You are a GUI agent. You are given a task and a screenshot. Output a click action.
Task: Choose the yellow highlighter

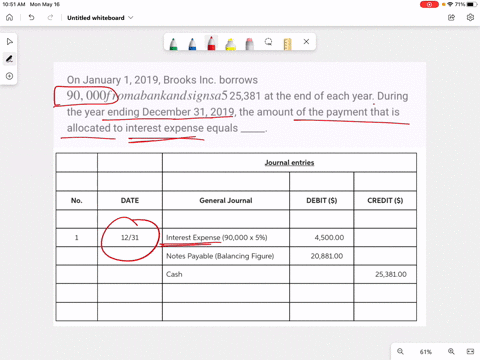(x=230, y=44)
